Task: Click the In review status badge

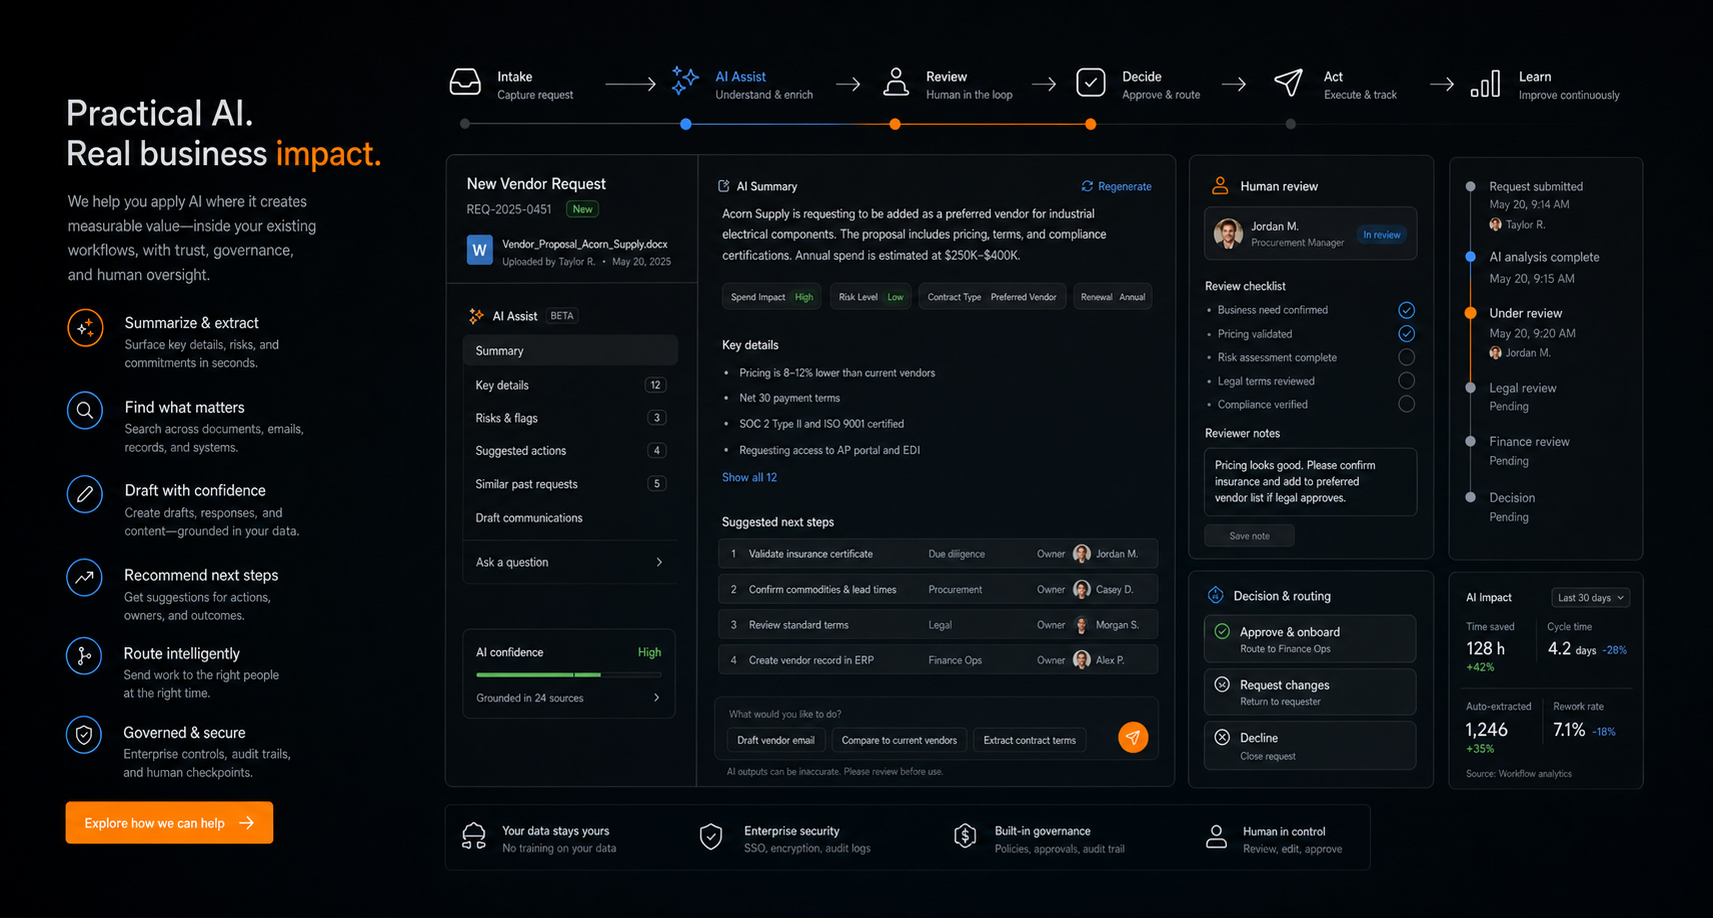Action: [1381, 235]
